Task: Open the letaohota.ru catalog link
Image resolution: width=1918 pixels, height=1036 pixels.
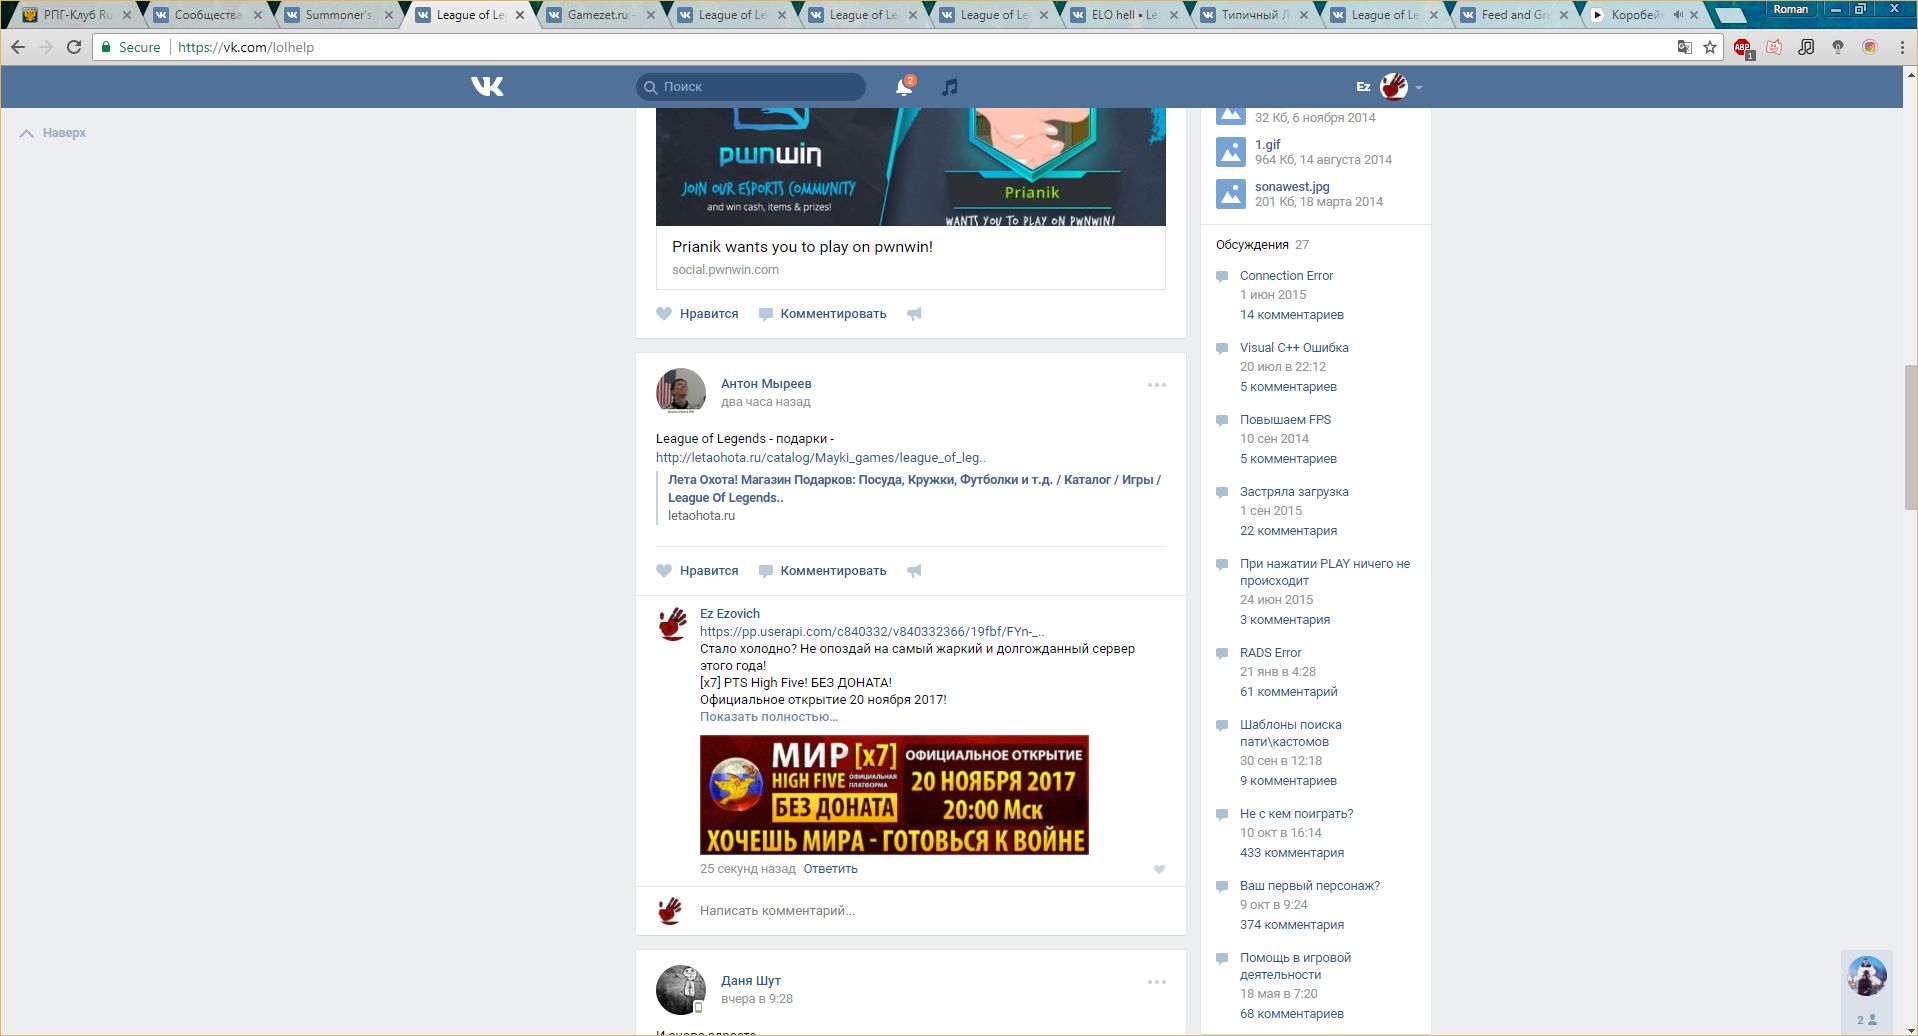Action: tap(821, 458)
